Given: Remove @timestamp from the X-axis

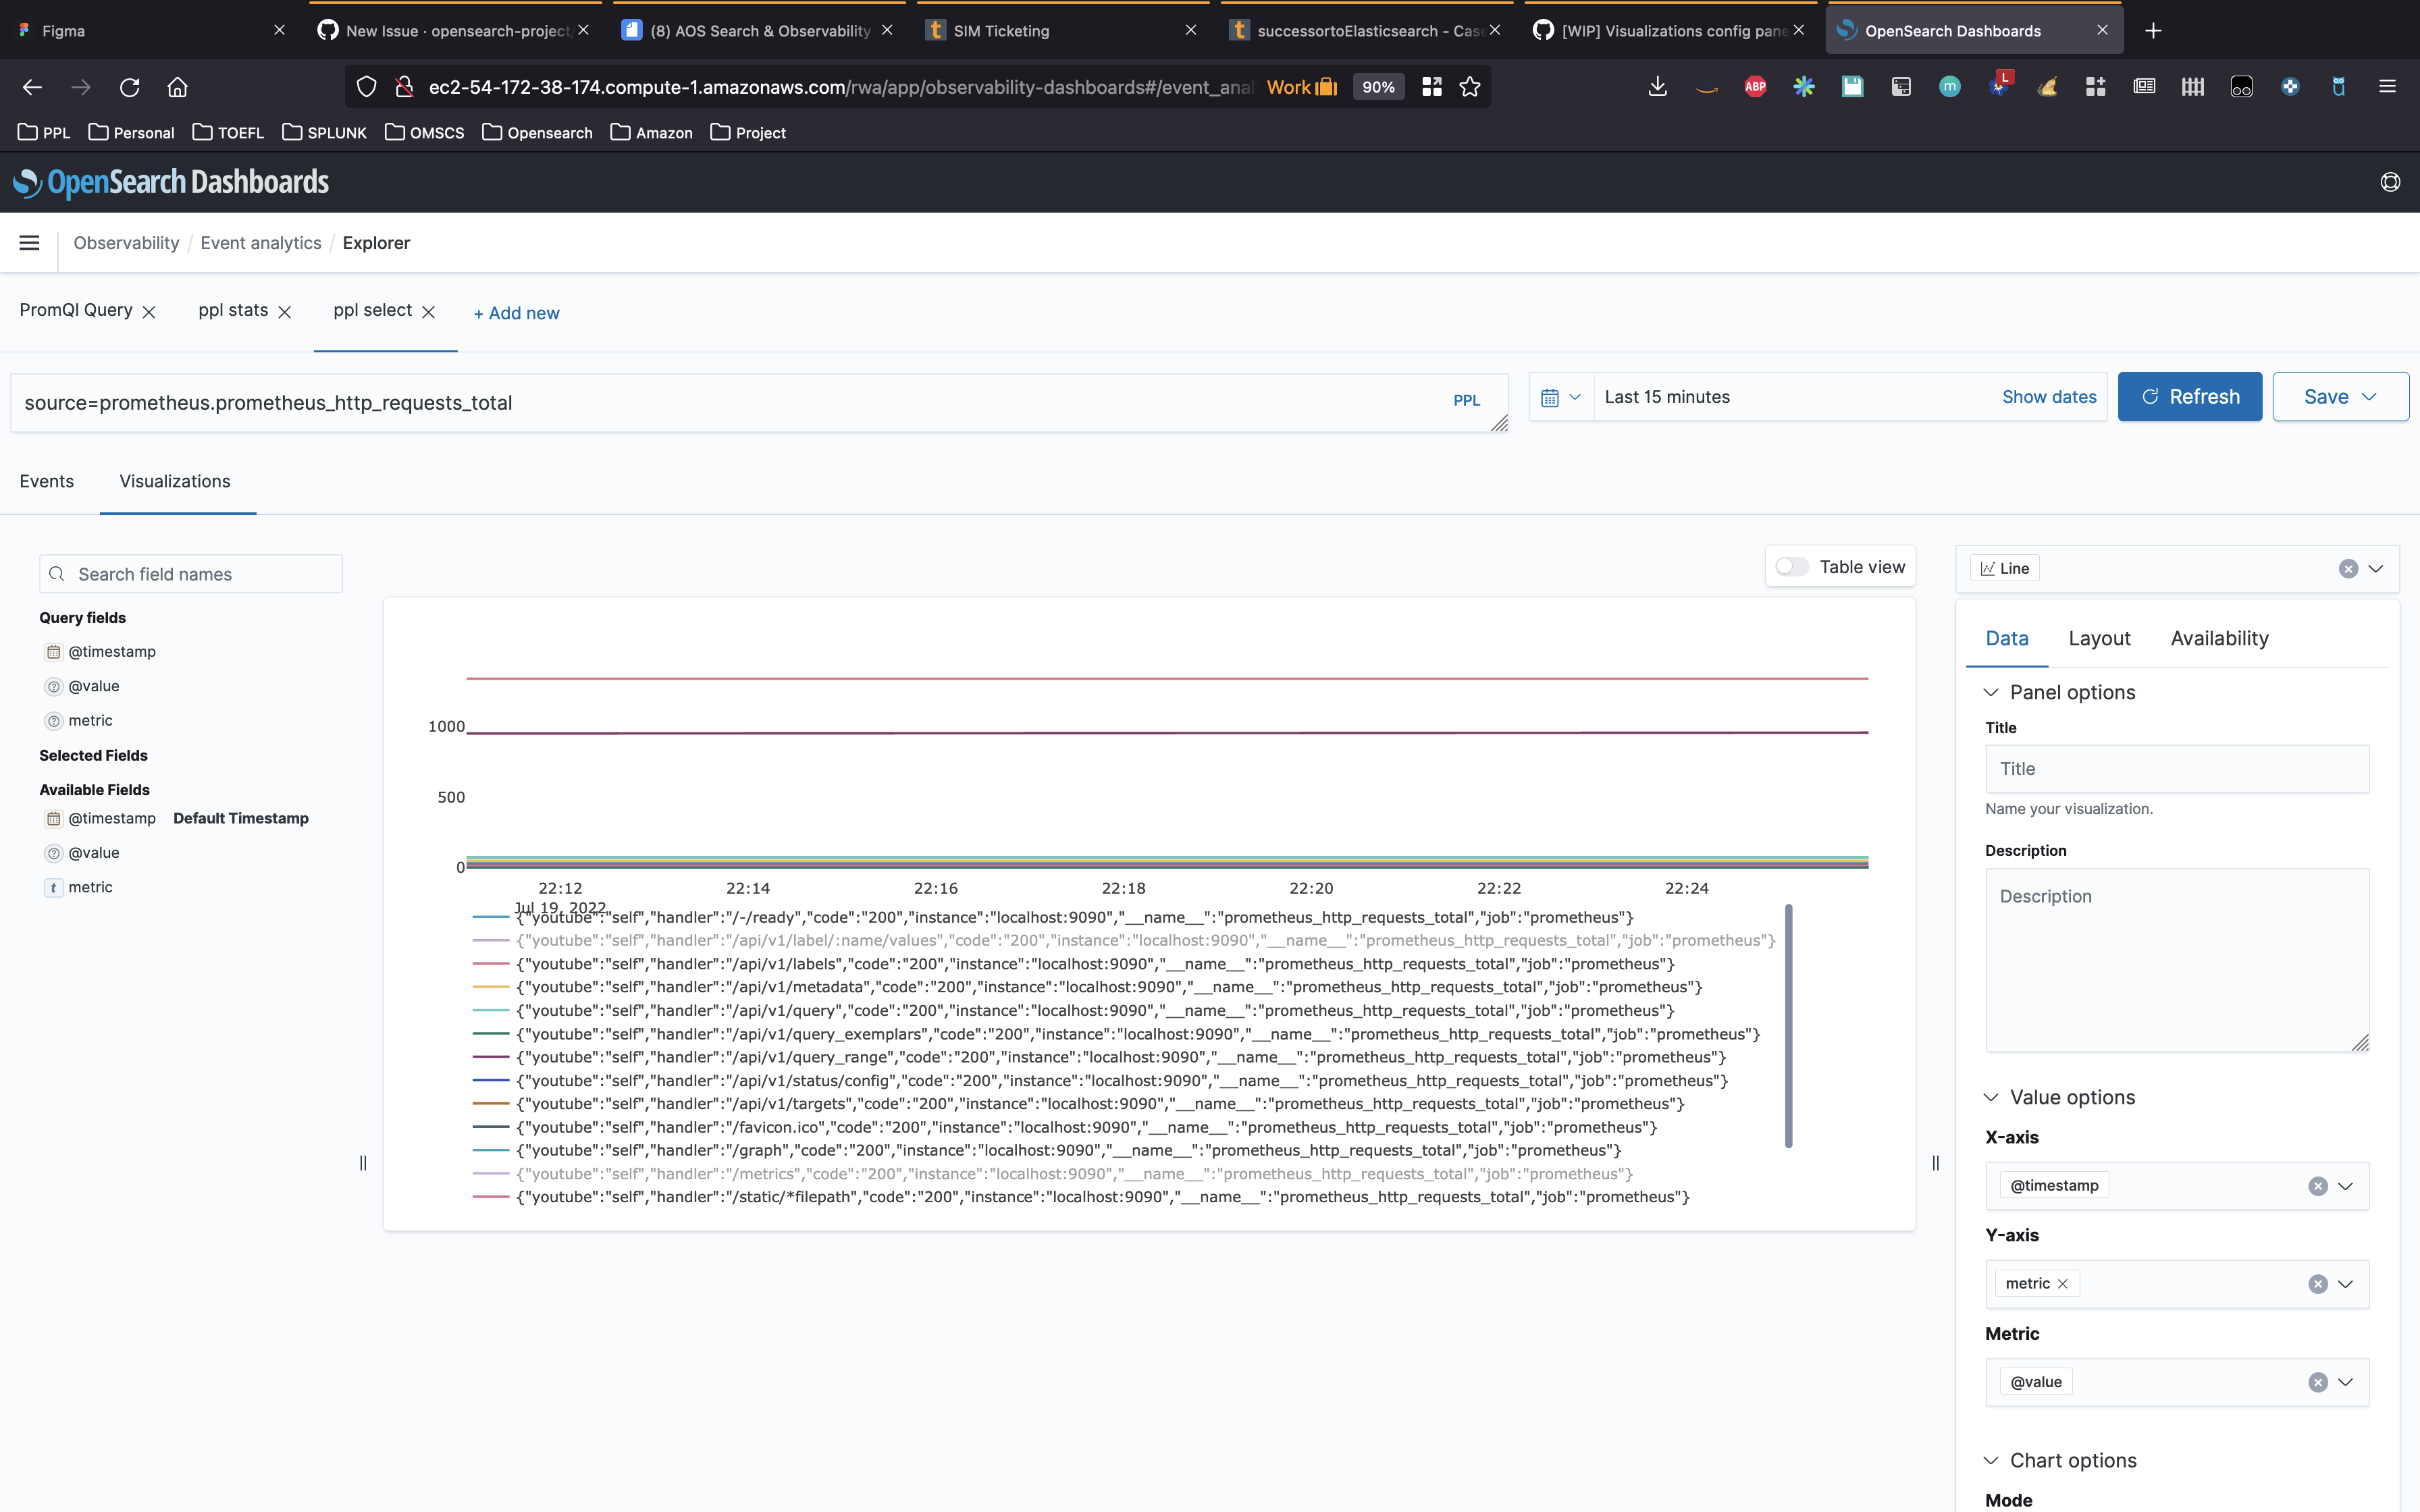Looking at the screenshot, I should (2318, 1185).
